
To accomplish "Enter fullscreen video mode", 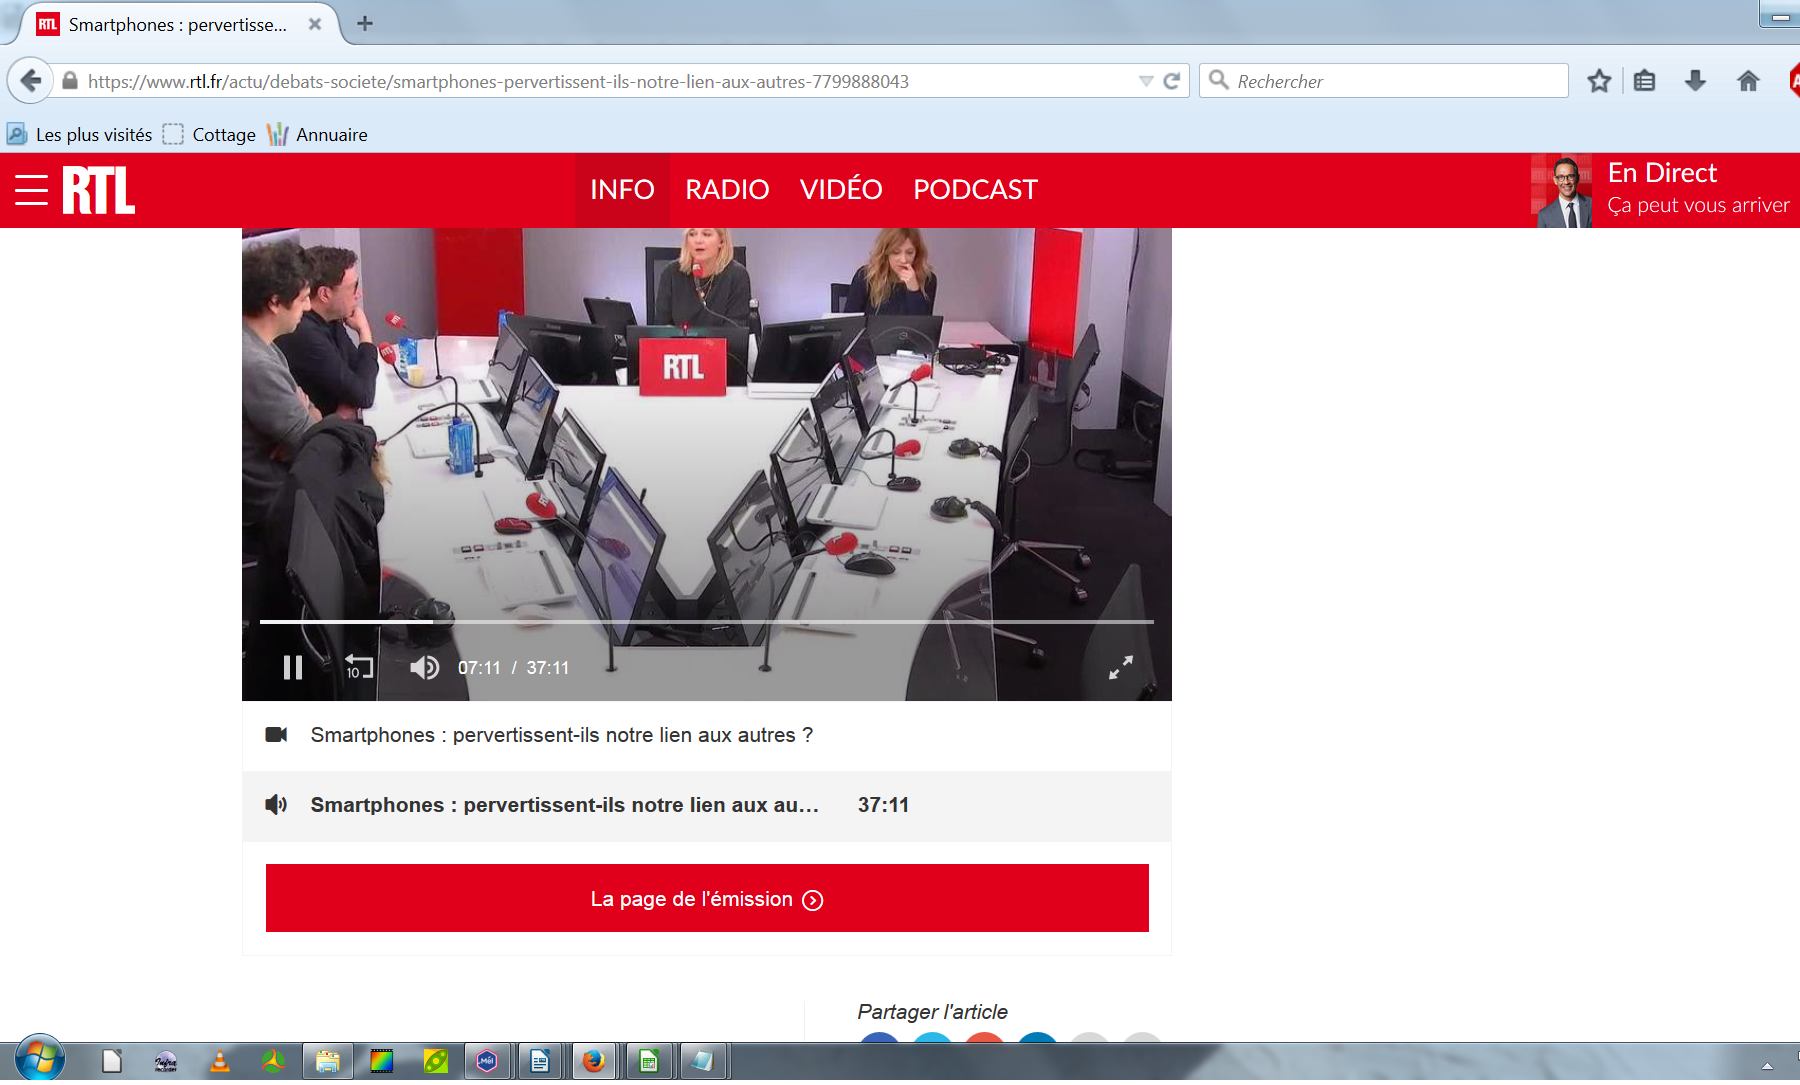I will (x=1121, y=667).
